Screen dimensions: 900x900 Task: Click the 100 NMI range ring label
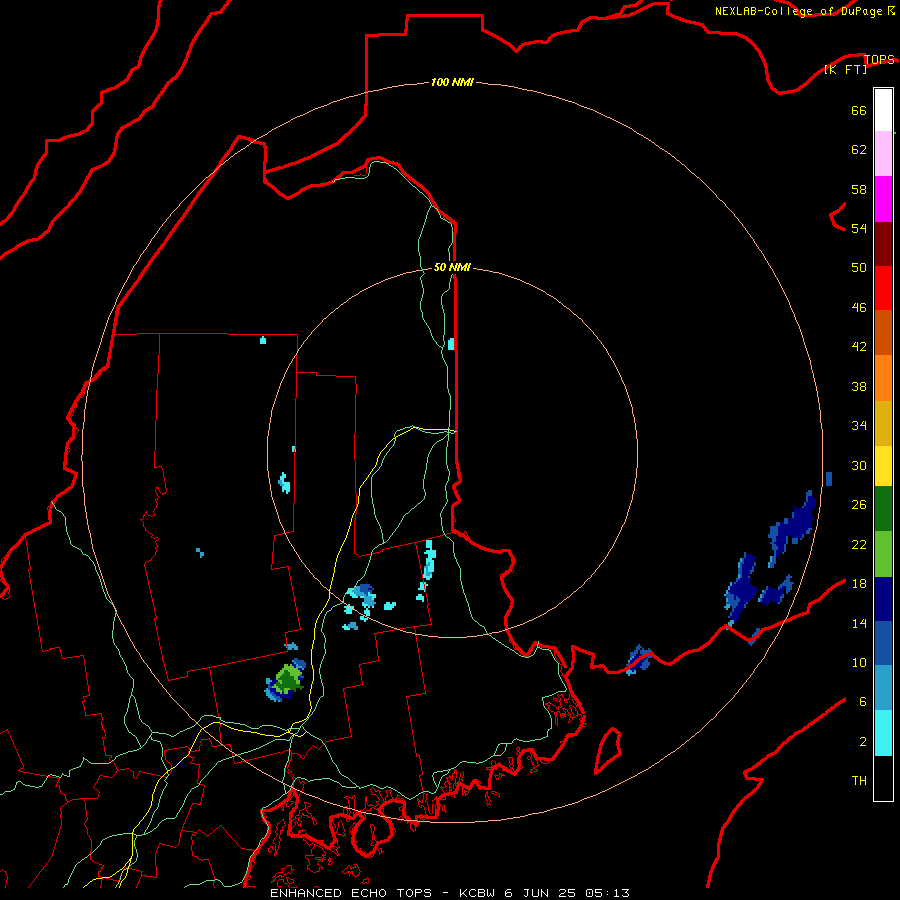point(452,82)
